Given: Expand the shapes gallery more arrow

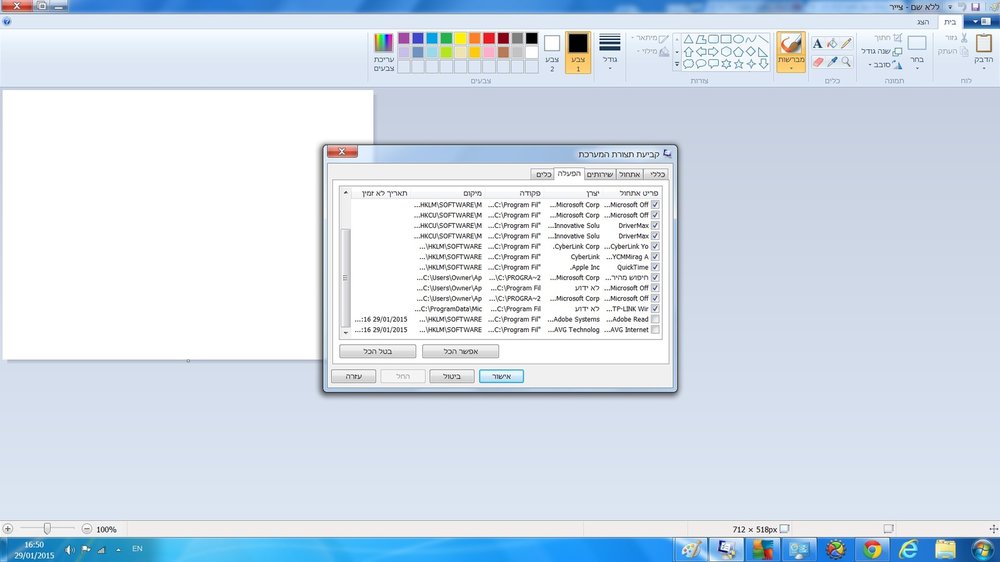Looking at the screenshot, I should pos(677,64).
